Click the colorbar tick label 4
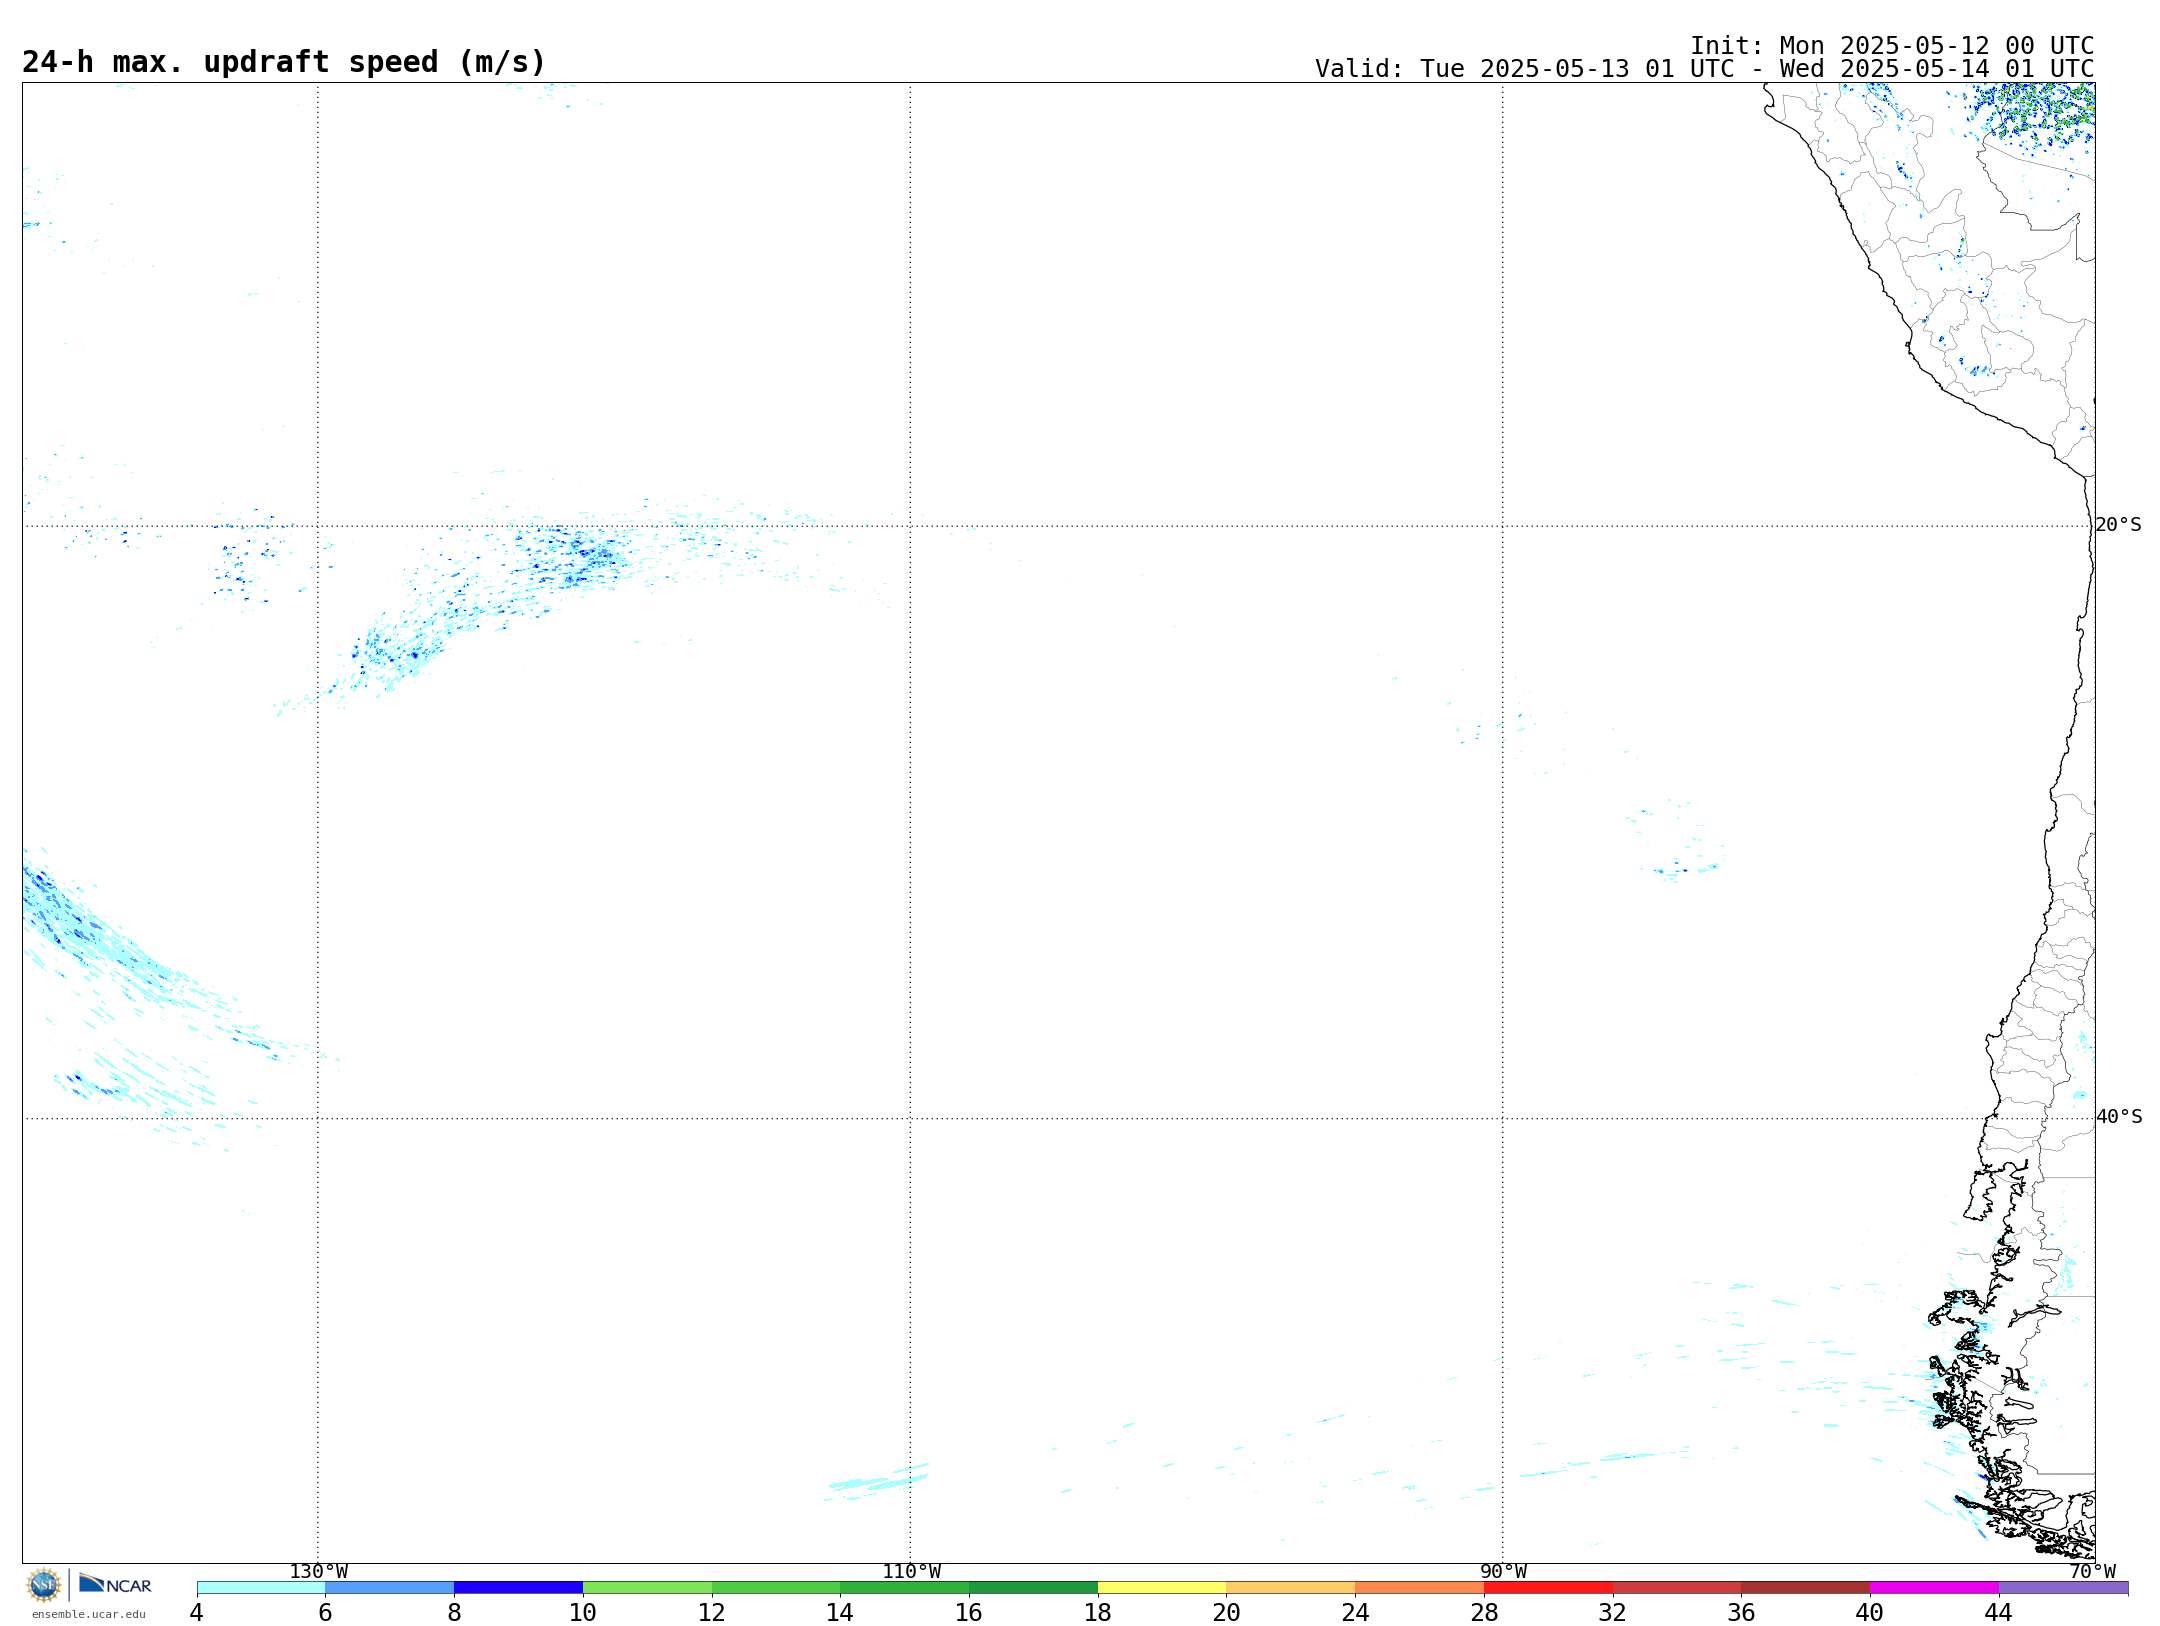The width and height of the screenshot is (2160, 1626). tap(197, 1612)
